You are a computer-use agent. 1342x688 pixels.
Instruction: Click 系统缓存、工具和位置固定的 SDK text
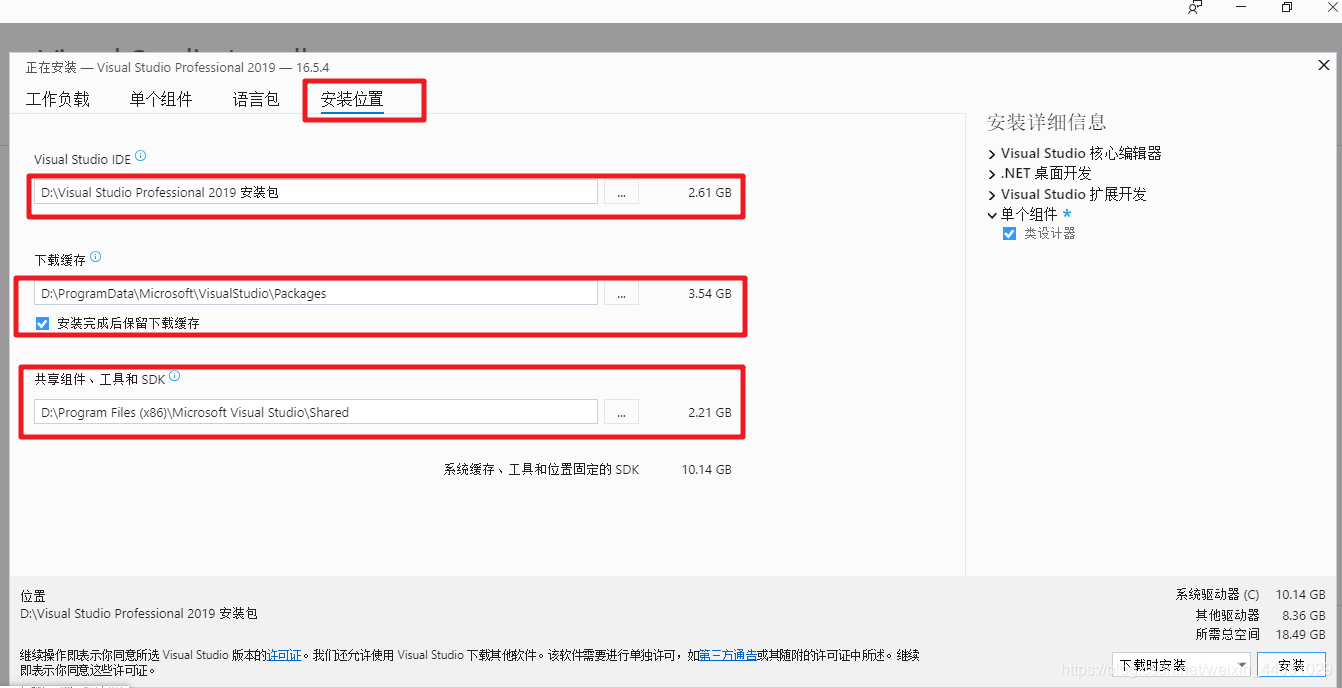coord(541,469)
